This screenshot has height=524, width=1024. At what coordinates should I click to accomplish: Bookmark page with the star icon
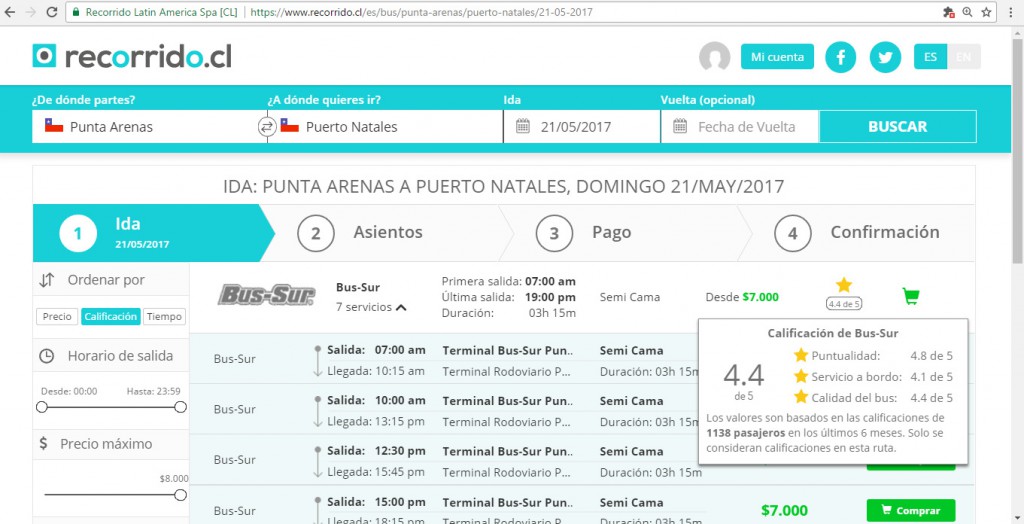[x=986, y=12]
